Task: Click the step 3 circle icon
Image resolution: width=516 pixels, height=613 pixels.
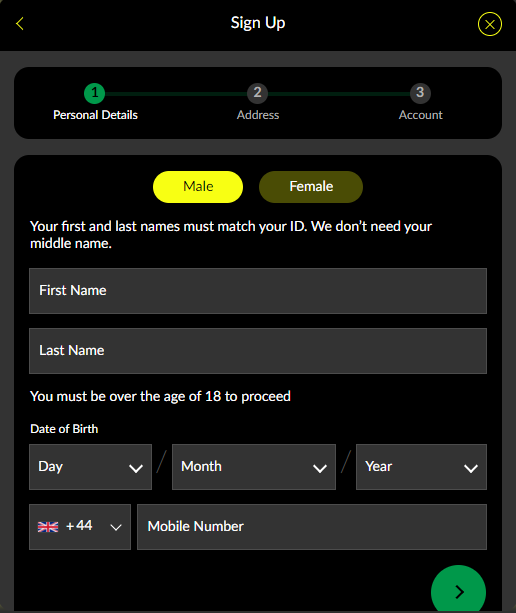Action: pyautogui.click(x=420, y=93)
